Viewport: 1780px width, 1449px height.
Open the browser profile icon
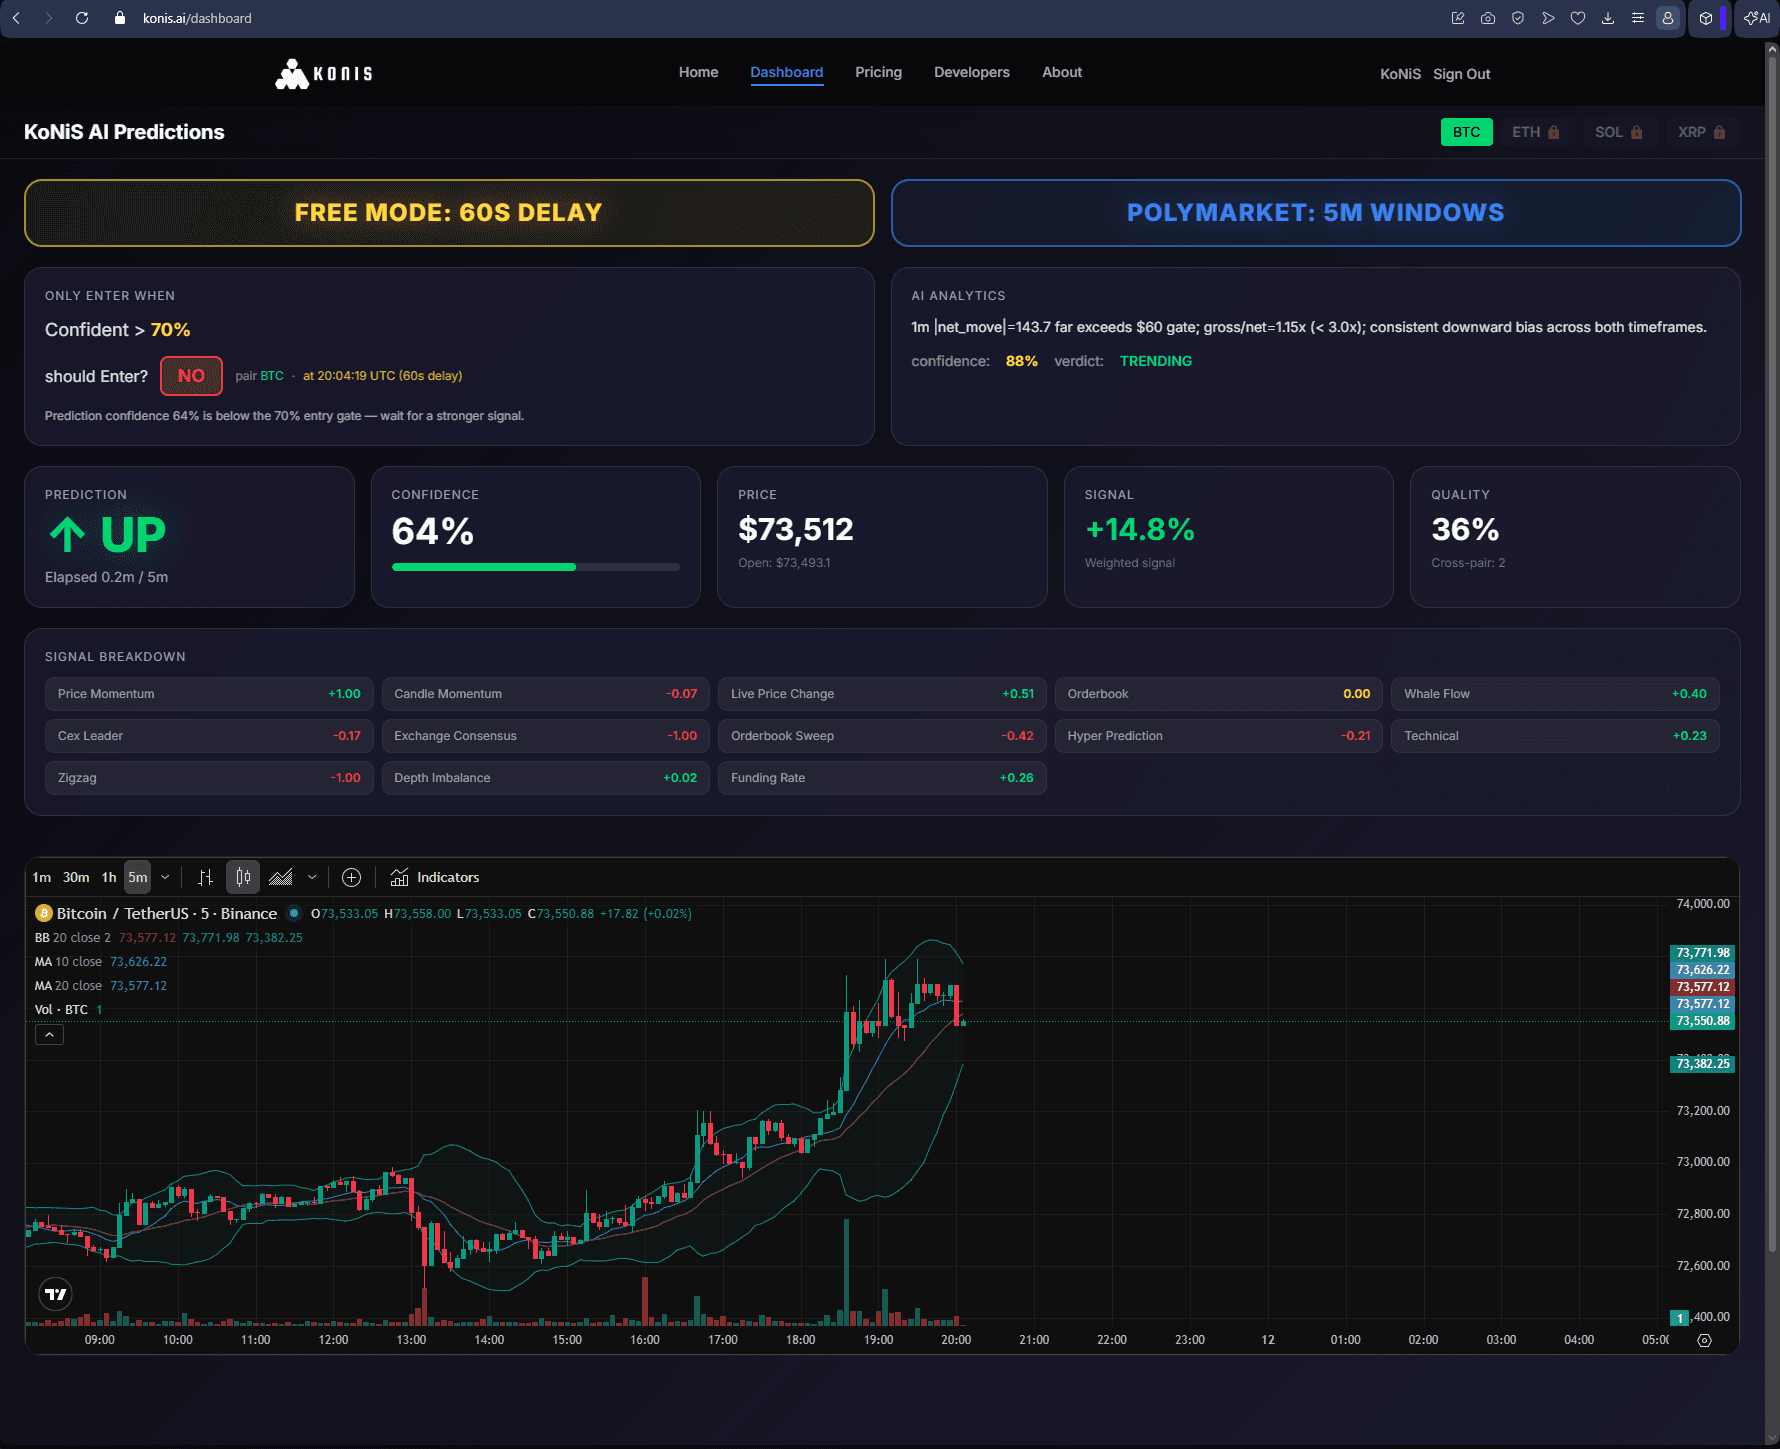coord(1668,18)
